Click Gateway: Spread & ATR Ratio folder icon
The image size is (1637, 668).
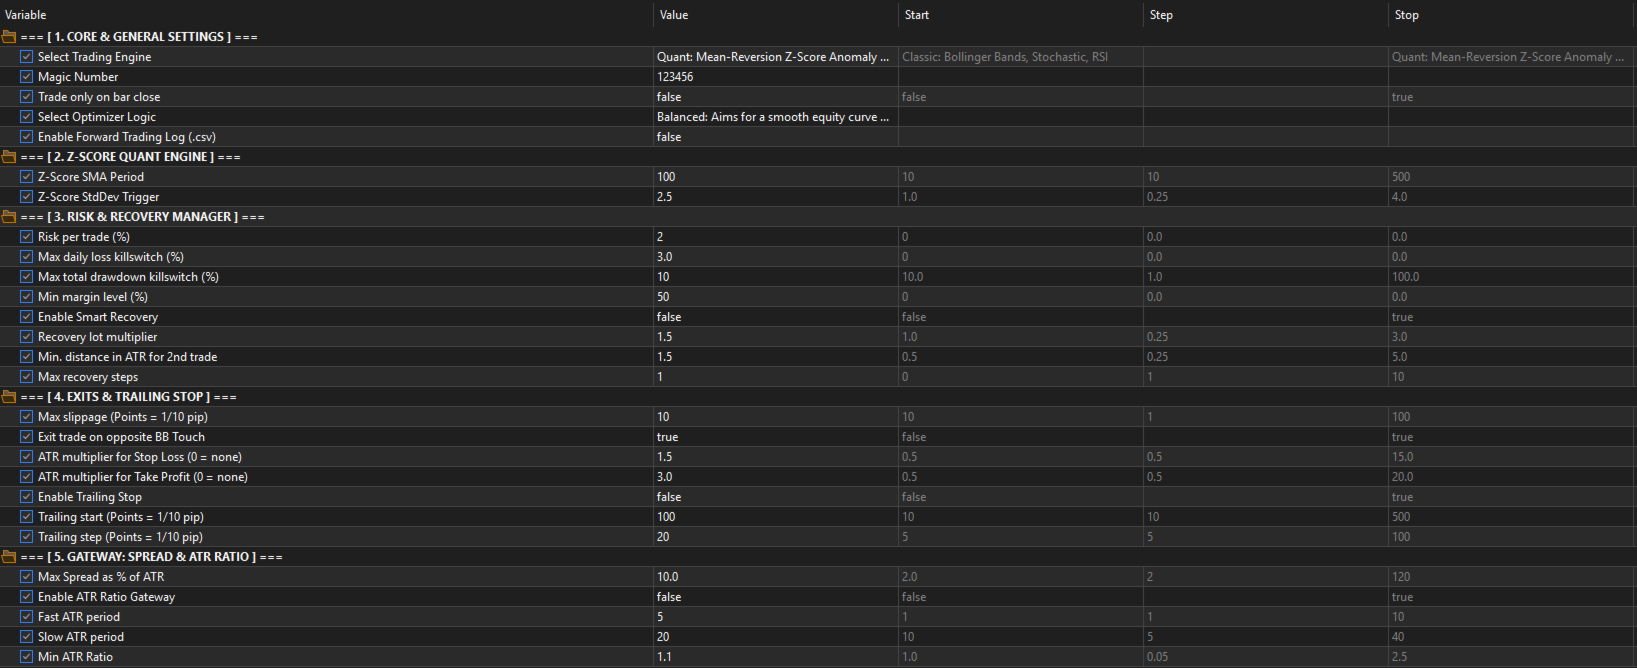point(9,557)
